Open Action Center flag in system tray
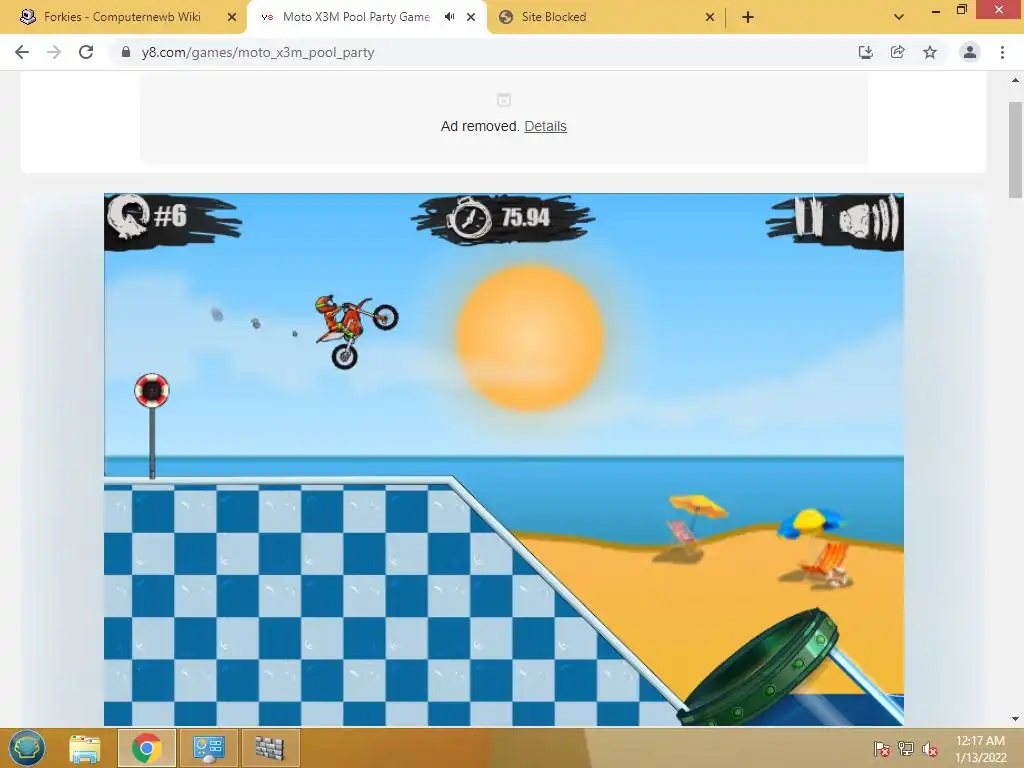The height and width of the screenshot is (768, 1024). 881,749
